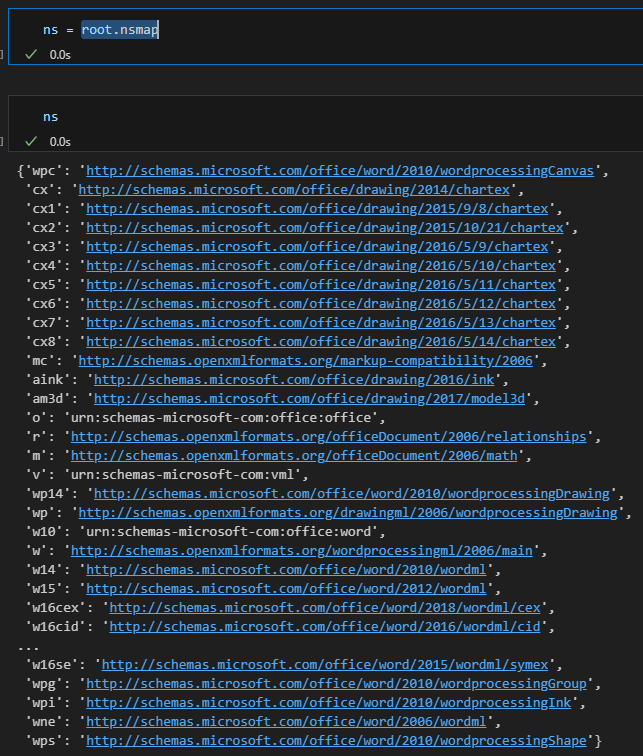Click the 'w16cex' dictionary key

point(55,608)
